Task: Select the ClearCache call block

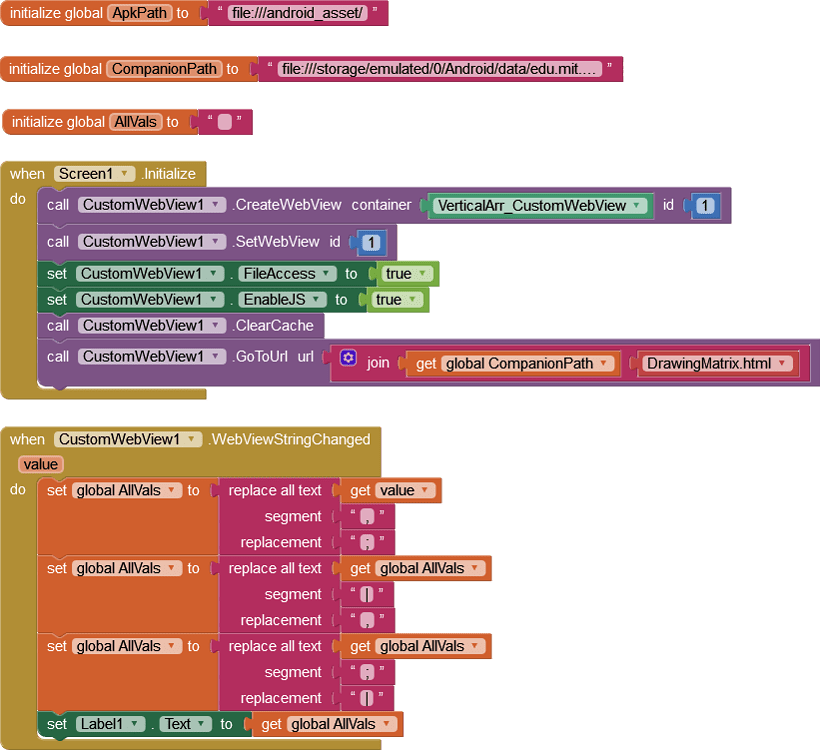Action: [x=273, y=326]
